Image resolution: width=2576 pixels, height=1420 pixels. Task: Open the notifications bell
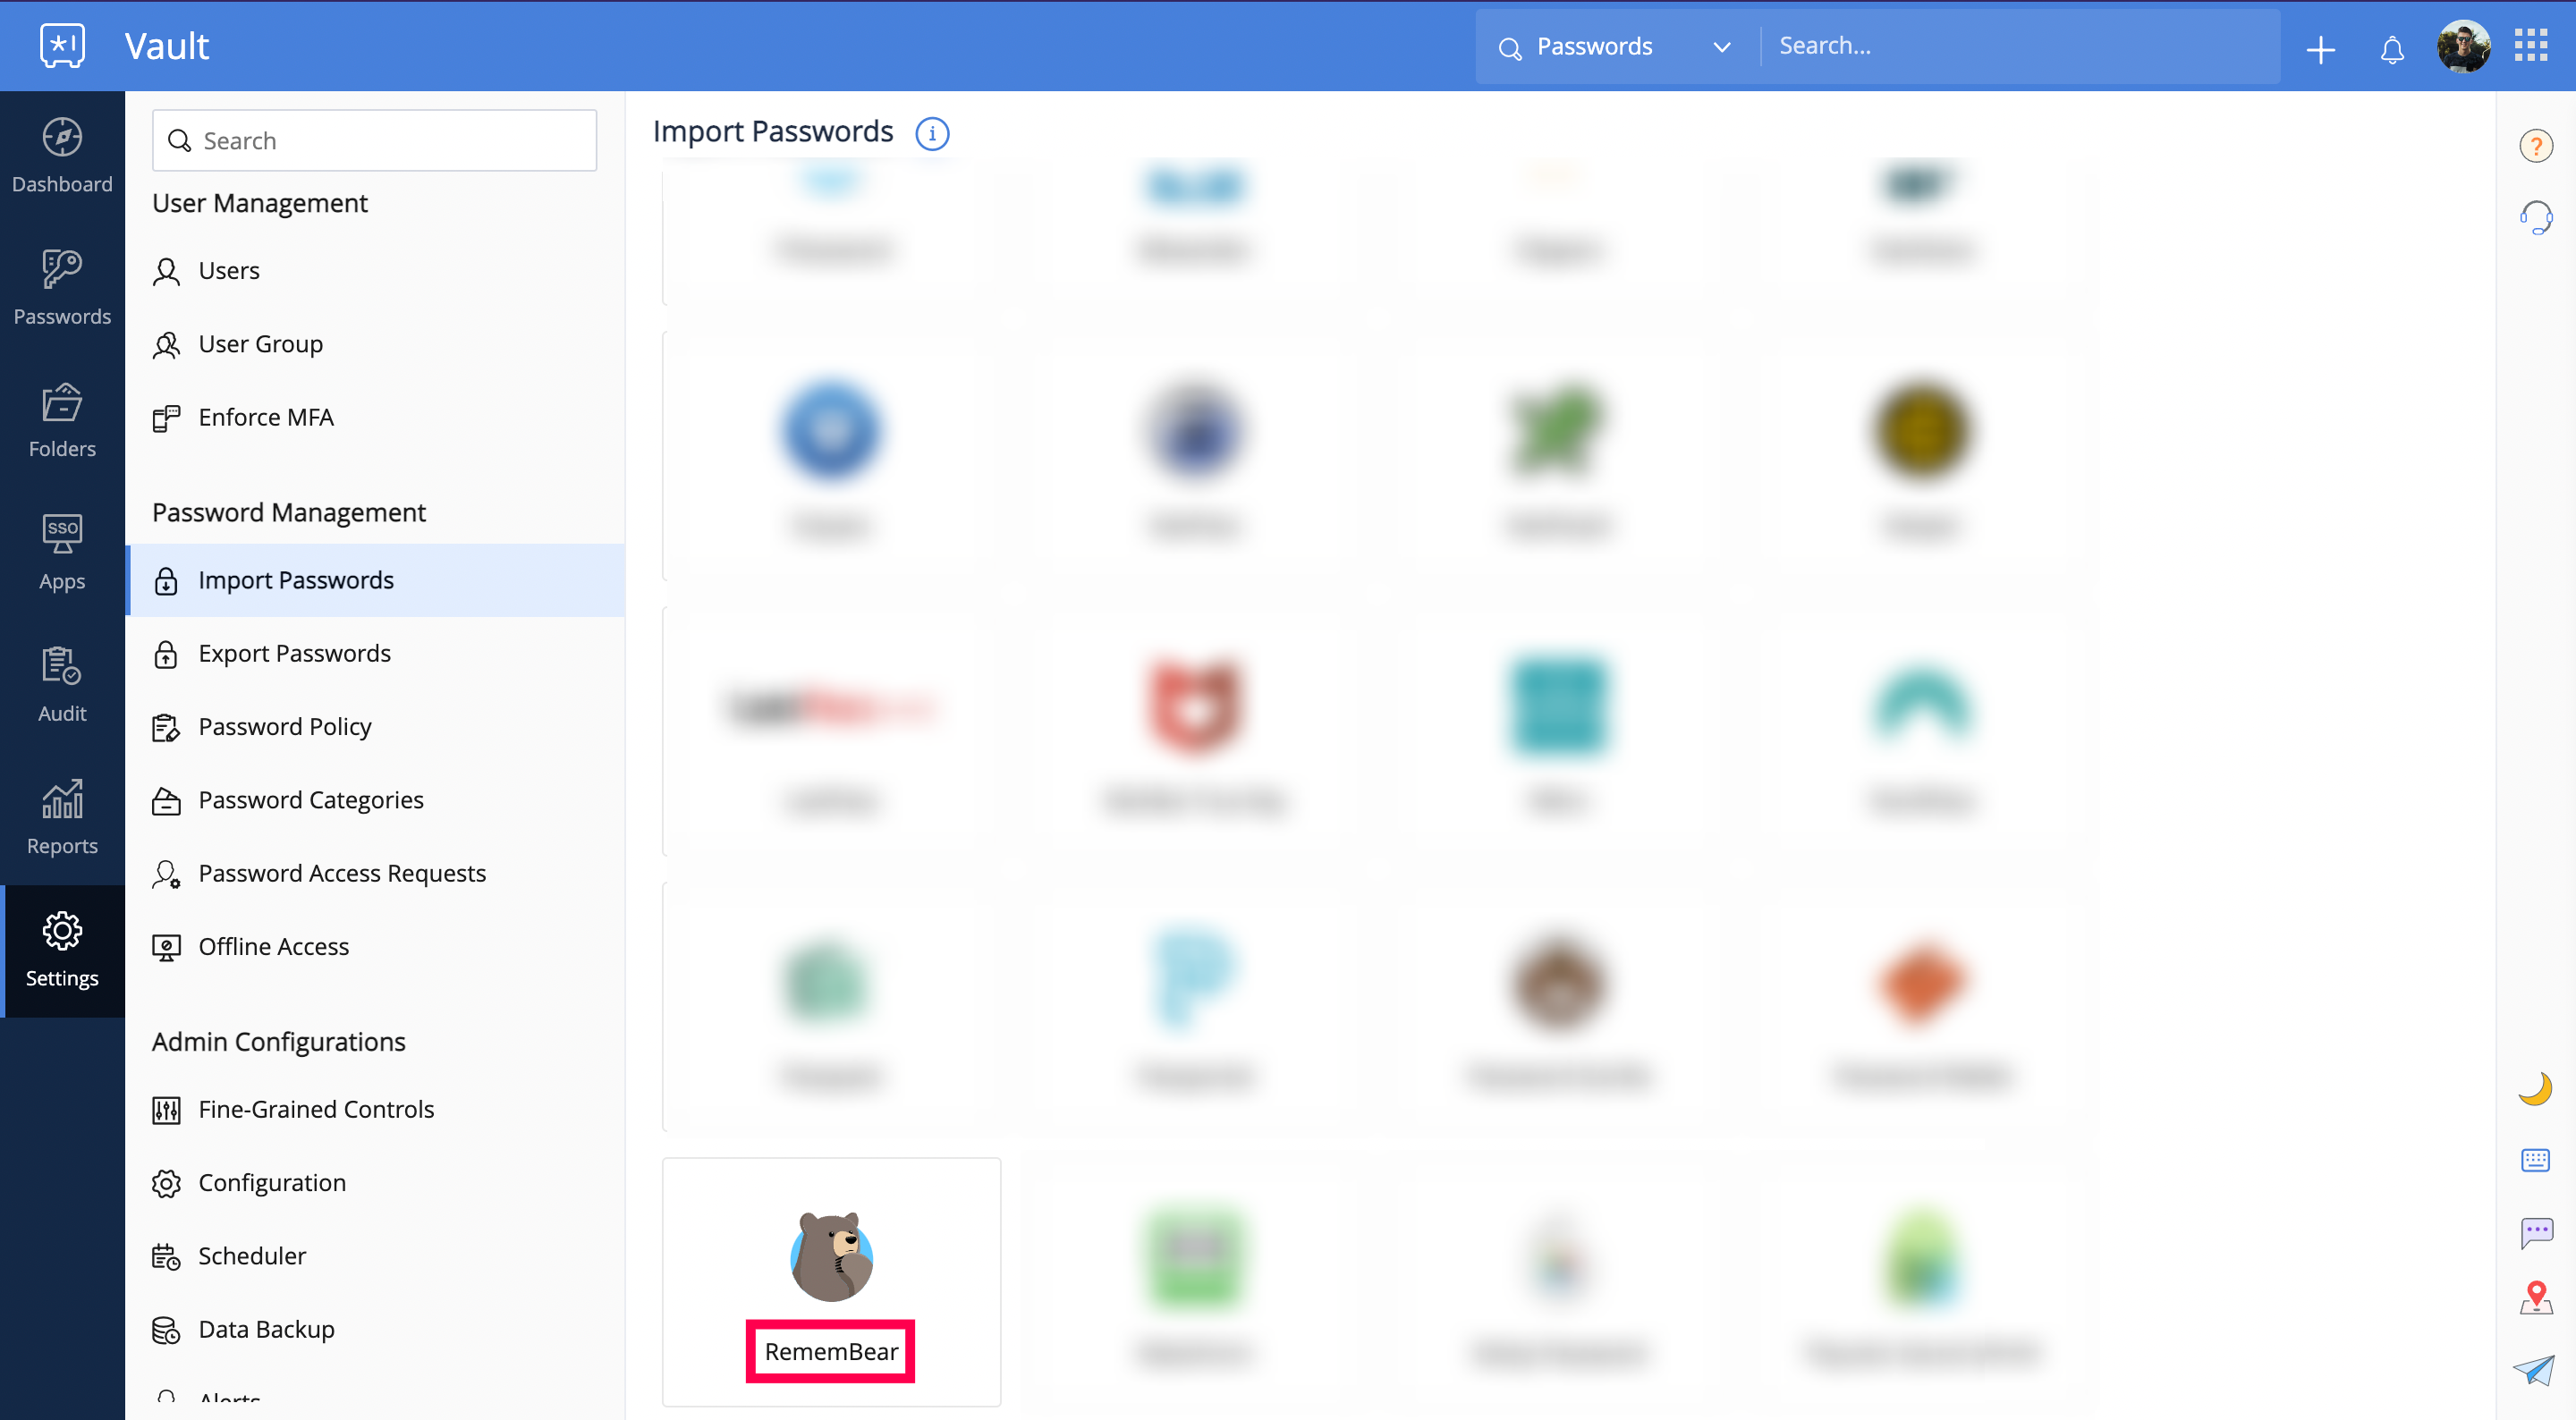[2391, 49]
